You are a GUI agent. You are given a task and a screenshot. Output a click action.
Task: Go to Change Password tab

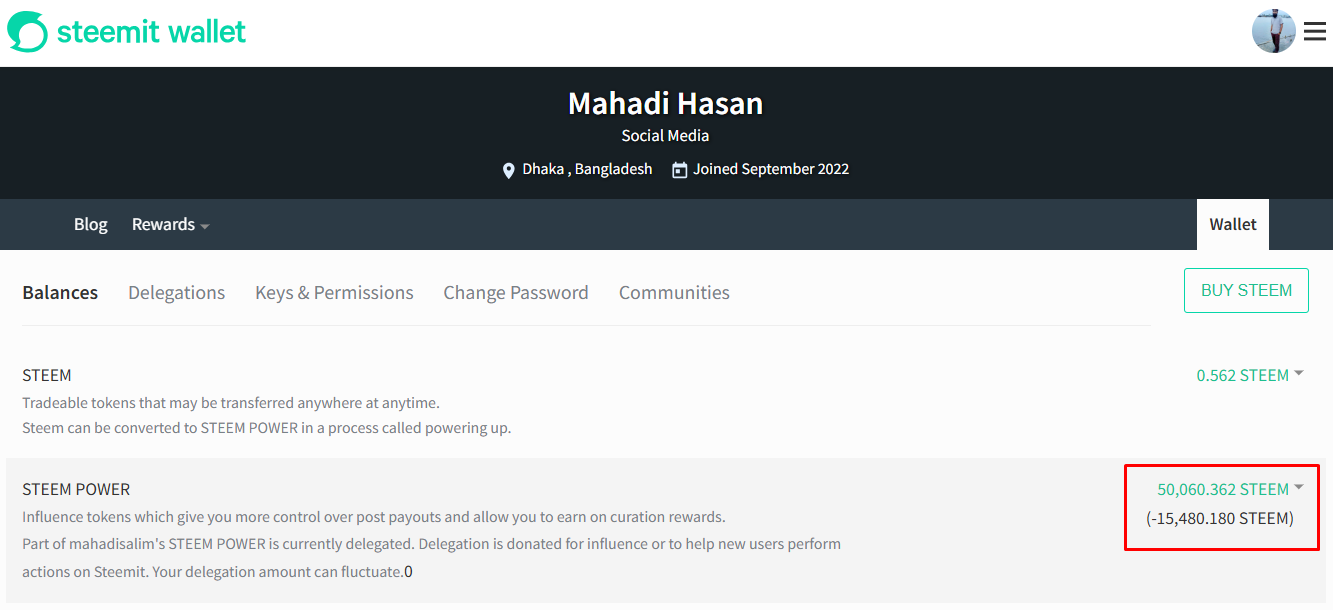point(516,293)
